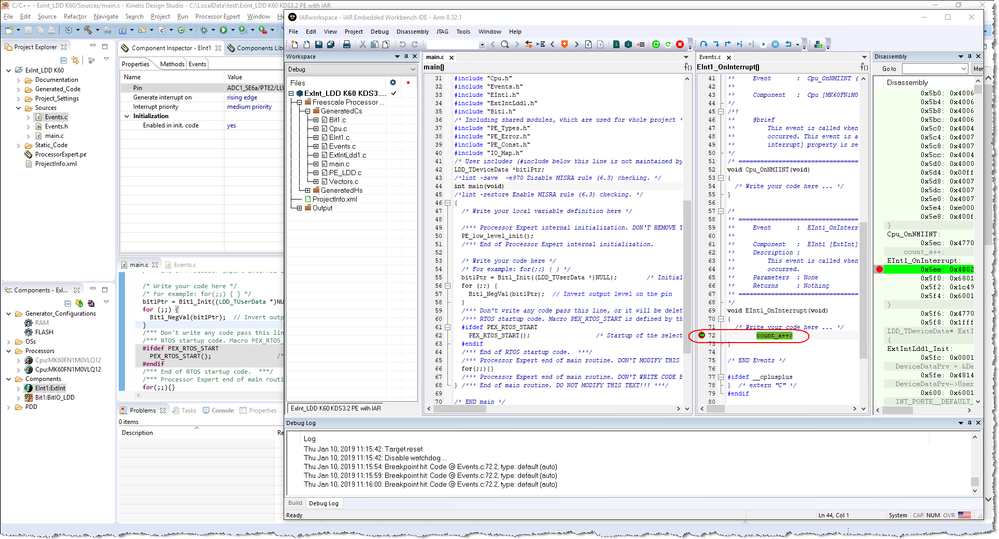Screen dimensions: 999x539
Task: Select the Console tab in Kinetis
Action: (218, 410)
